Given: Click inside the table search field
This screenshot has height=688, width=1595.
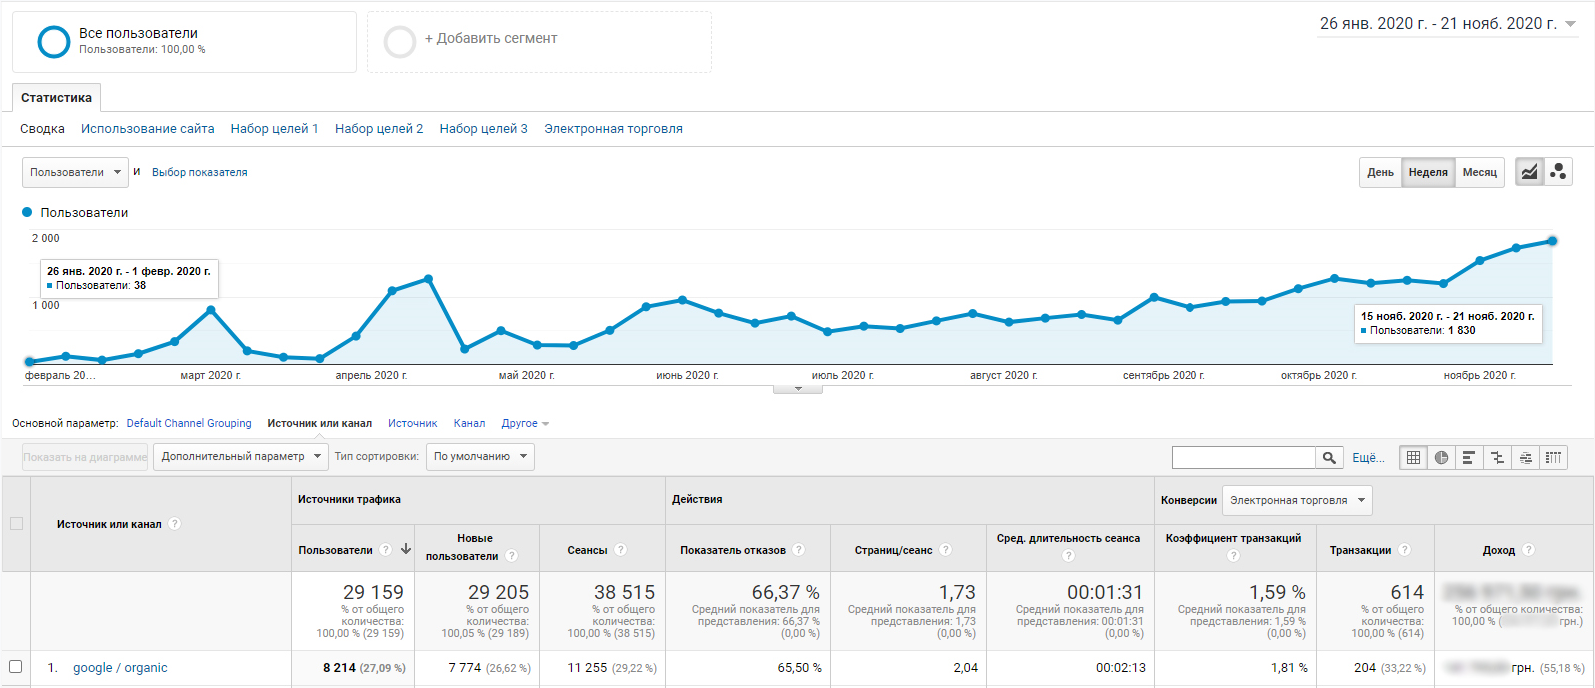Looking at the screenshot, I should pos(1244,457).
